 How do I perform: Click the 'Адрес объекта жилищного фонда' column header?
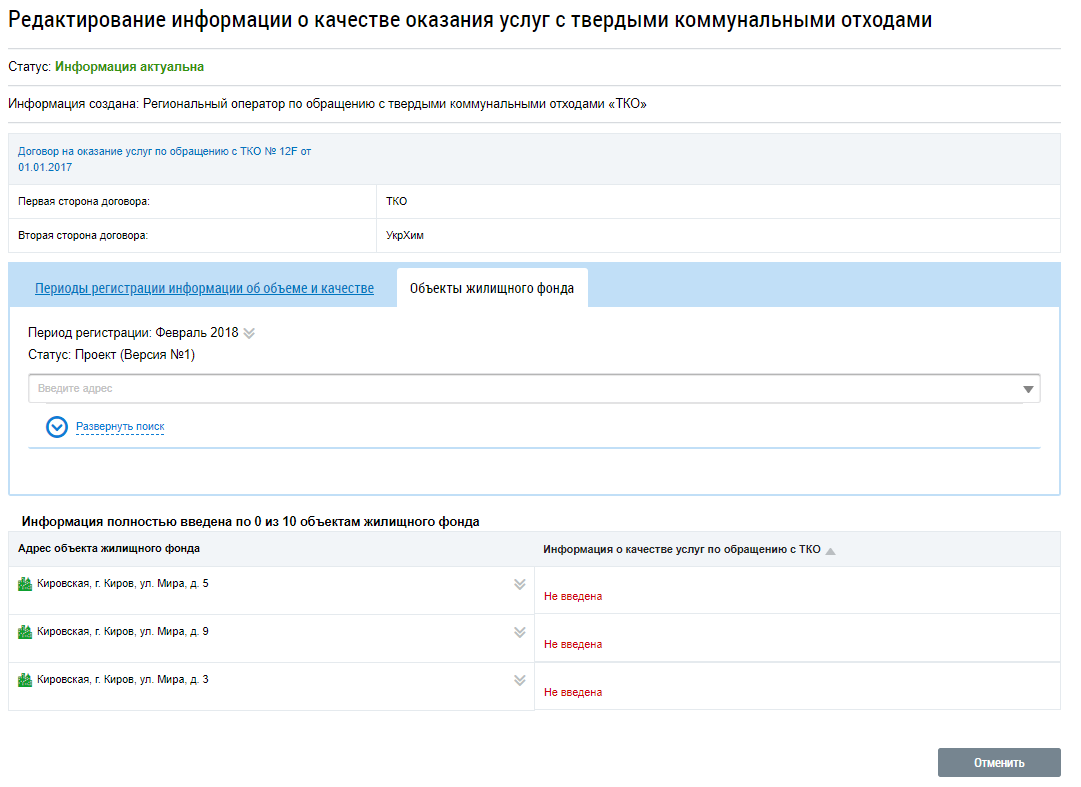109,549
